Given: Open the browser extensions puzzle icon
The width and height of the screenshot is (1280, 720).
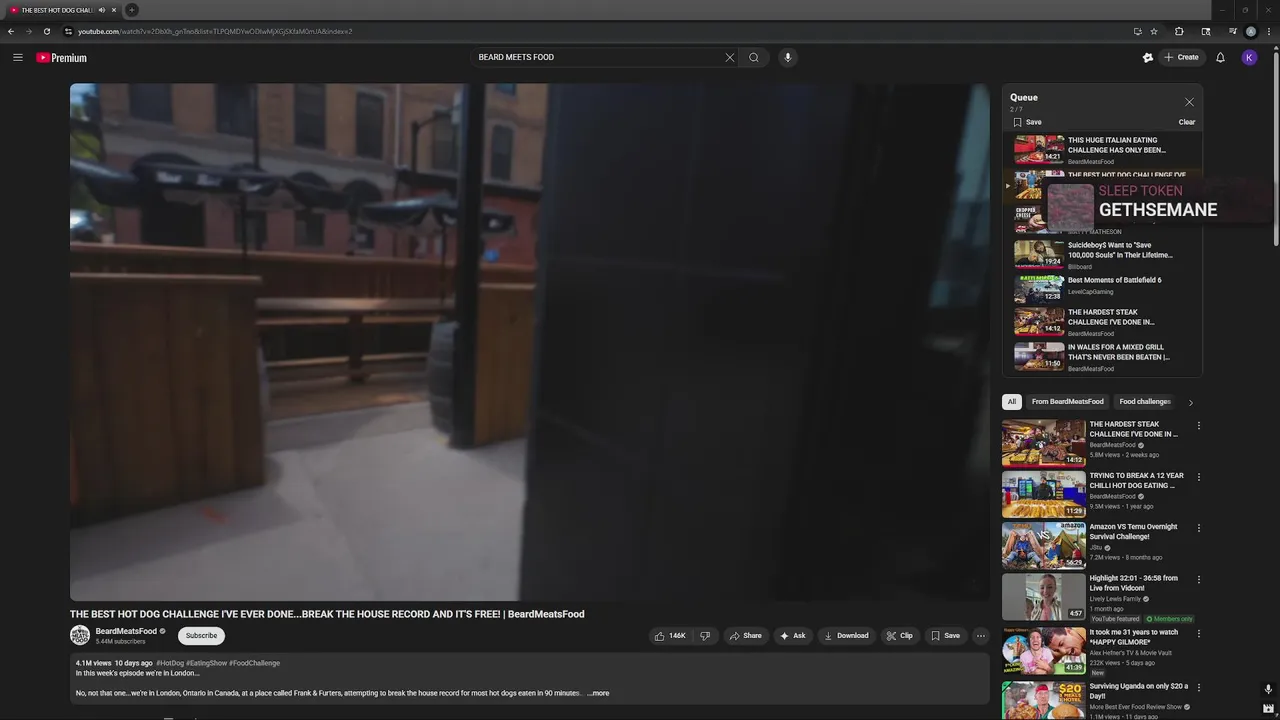Looking at the screenshot, I should [x=1179, y=31].
